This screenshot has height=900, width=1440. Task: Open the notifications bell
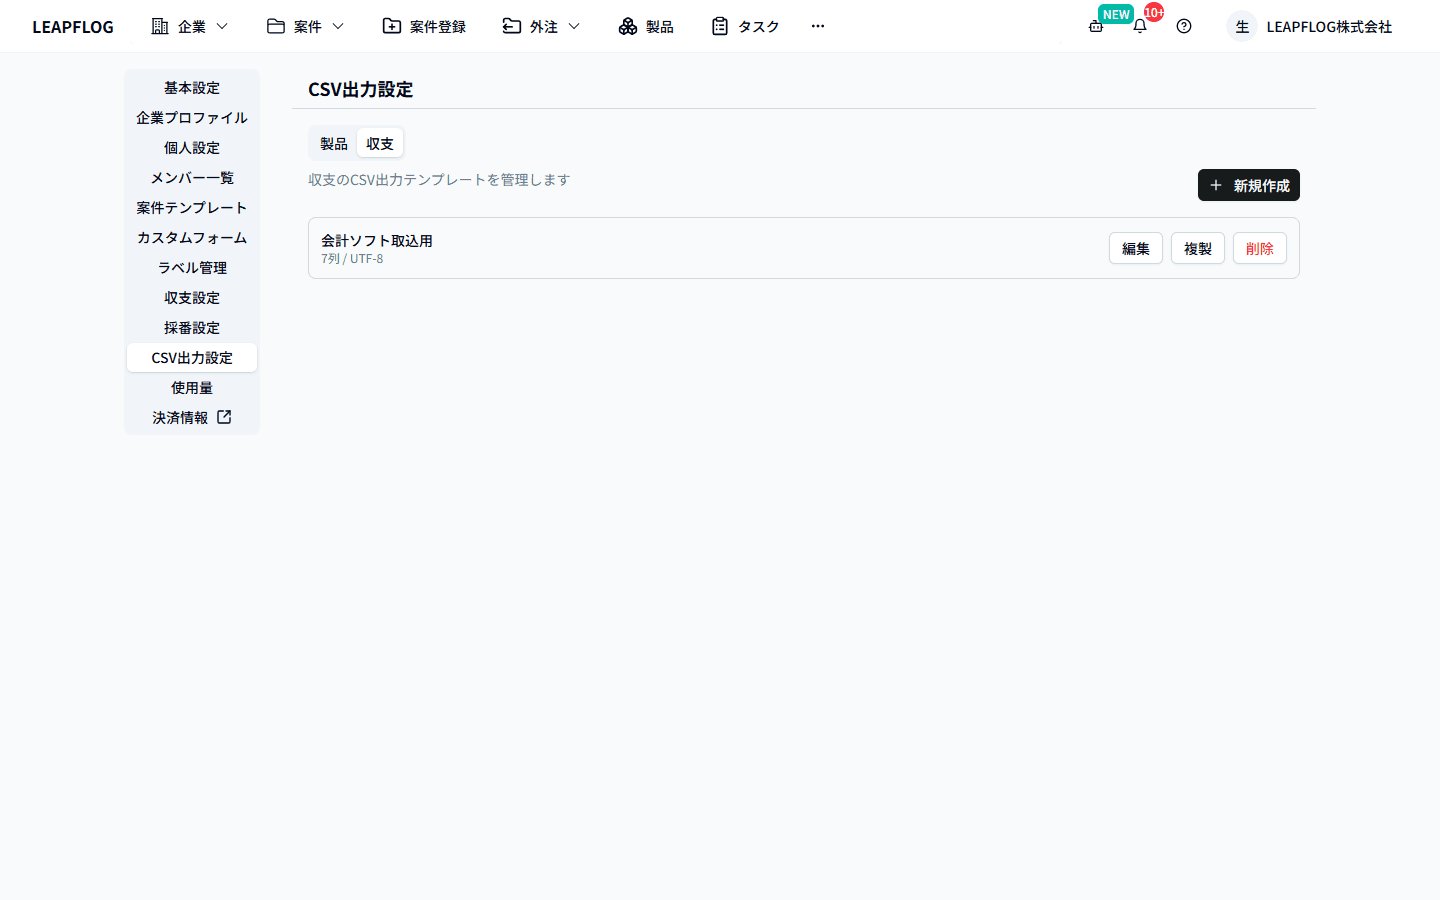(1140, 26)
